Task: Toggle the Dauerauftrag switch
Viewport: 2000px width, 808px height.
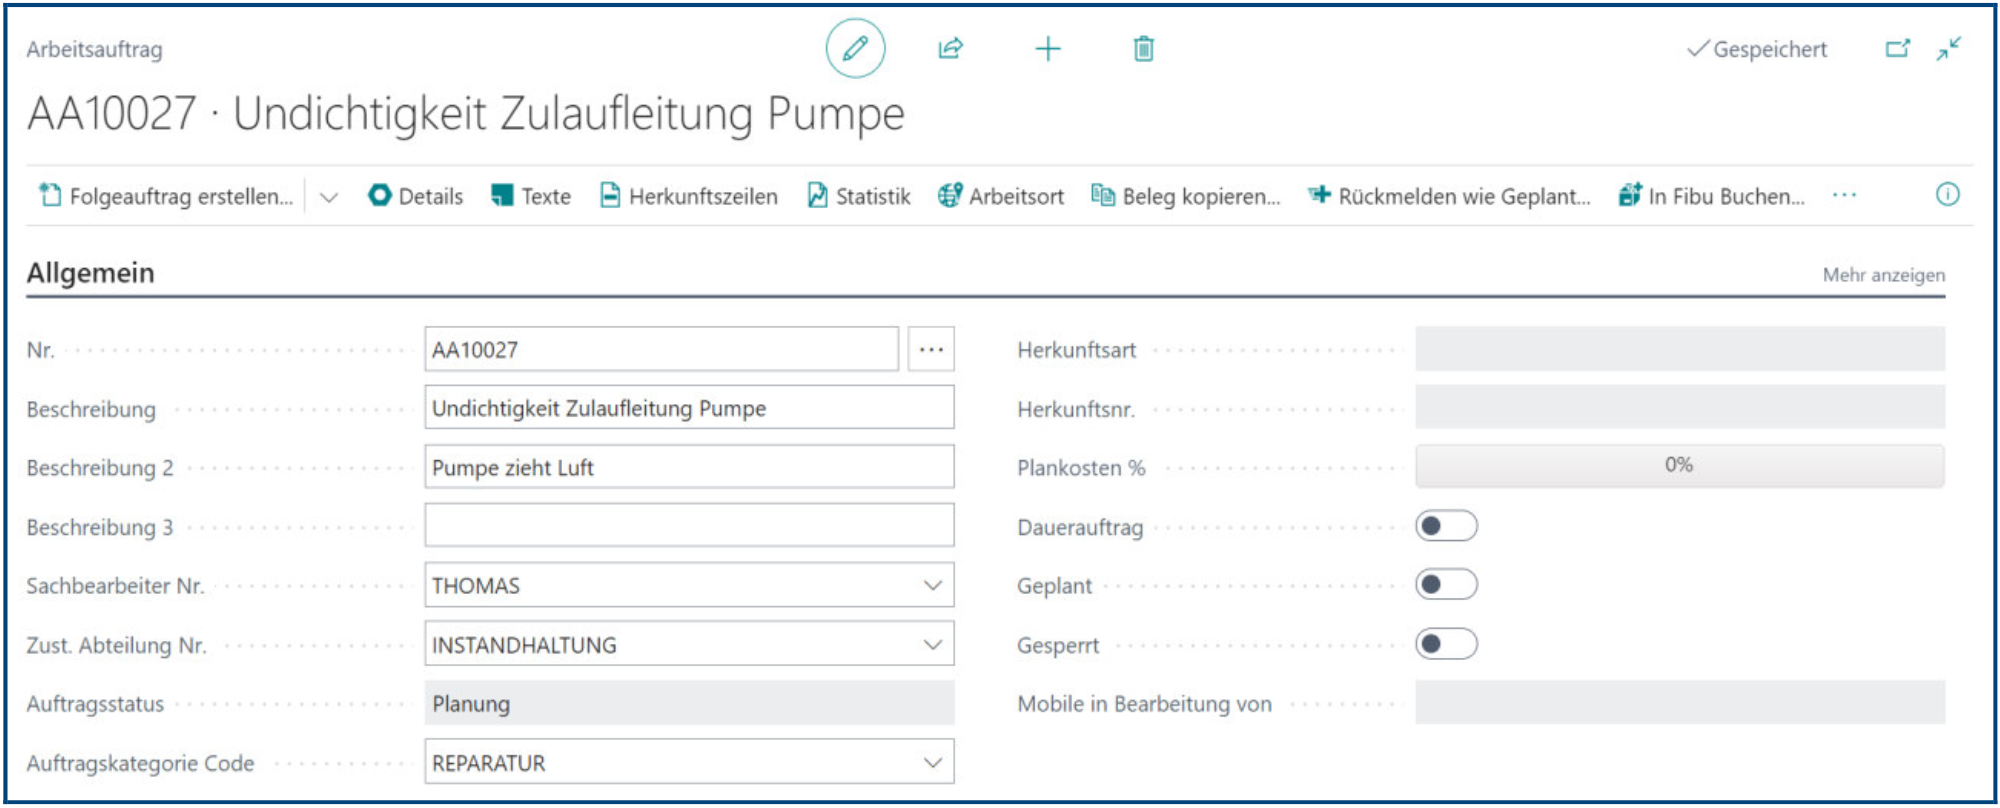Action: point(1446,526)
